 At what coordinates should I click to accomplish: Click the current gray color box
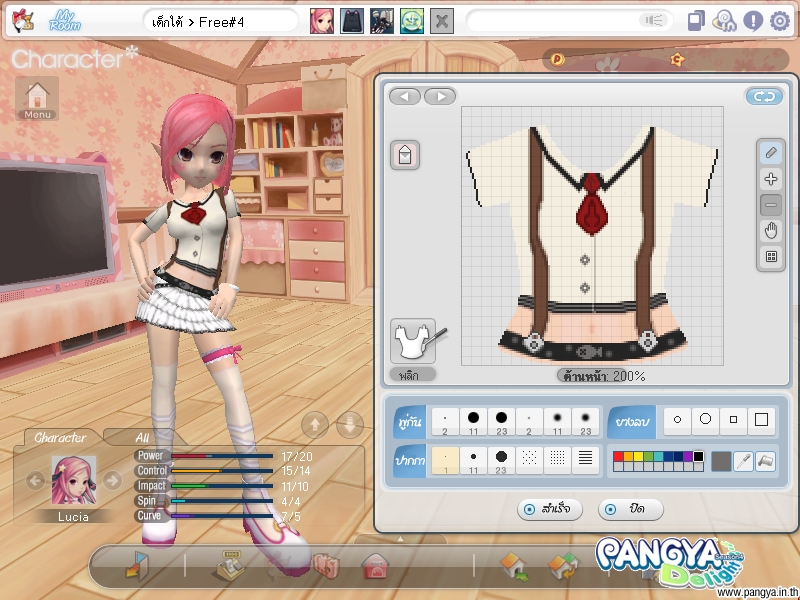pos(721,461)
